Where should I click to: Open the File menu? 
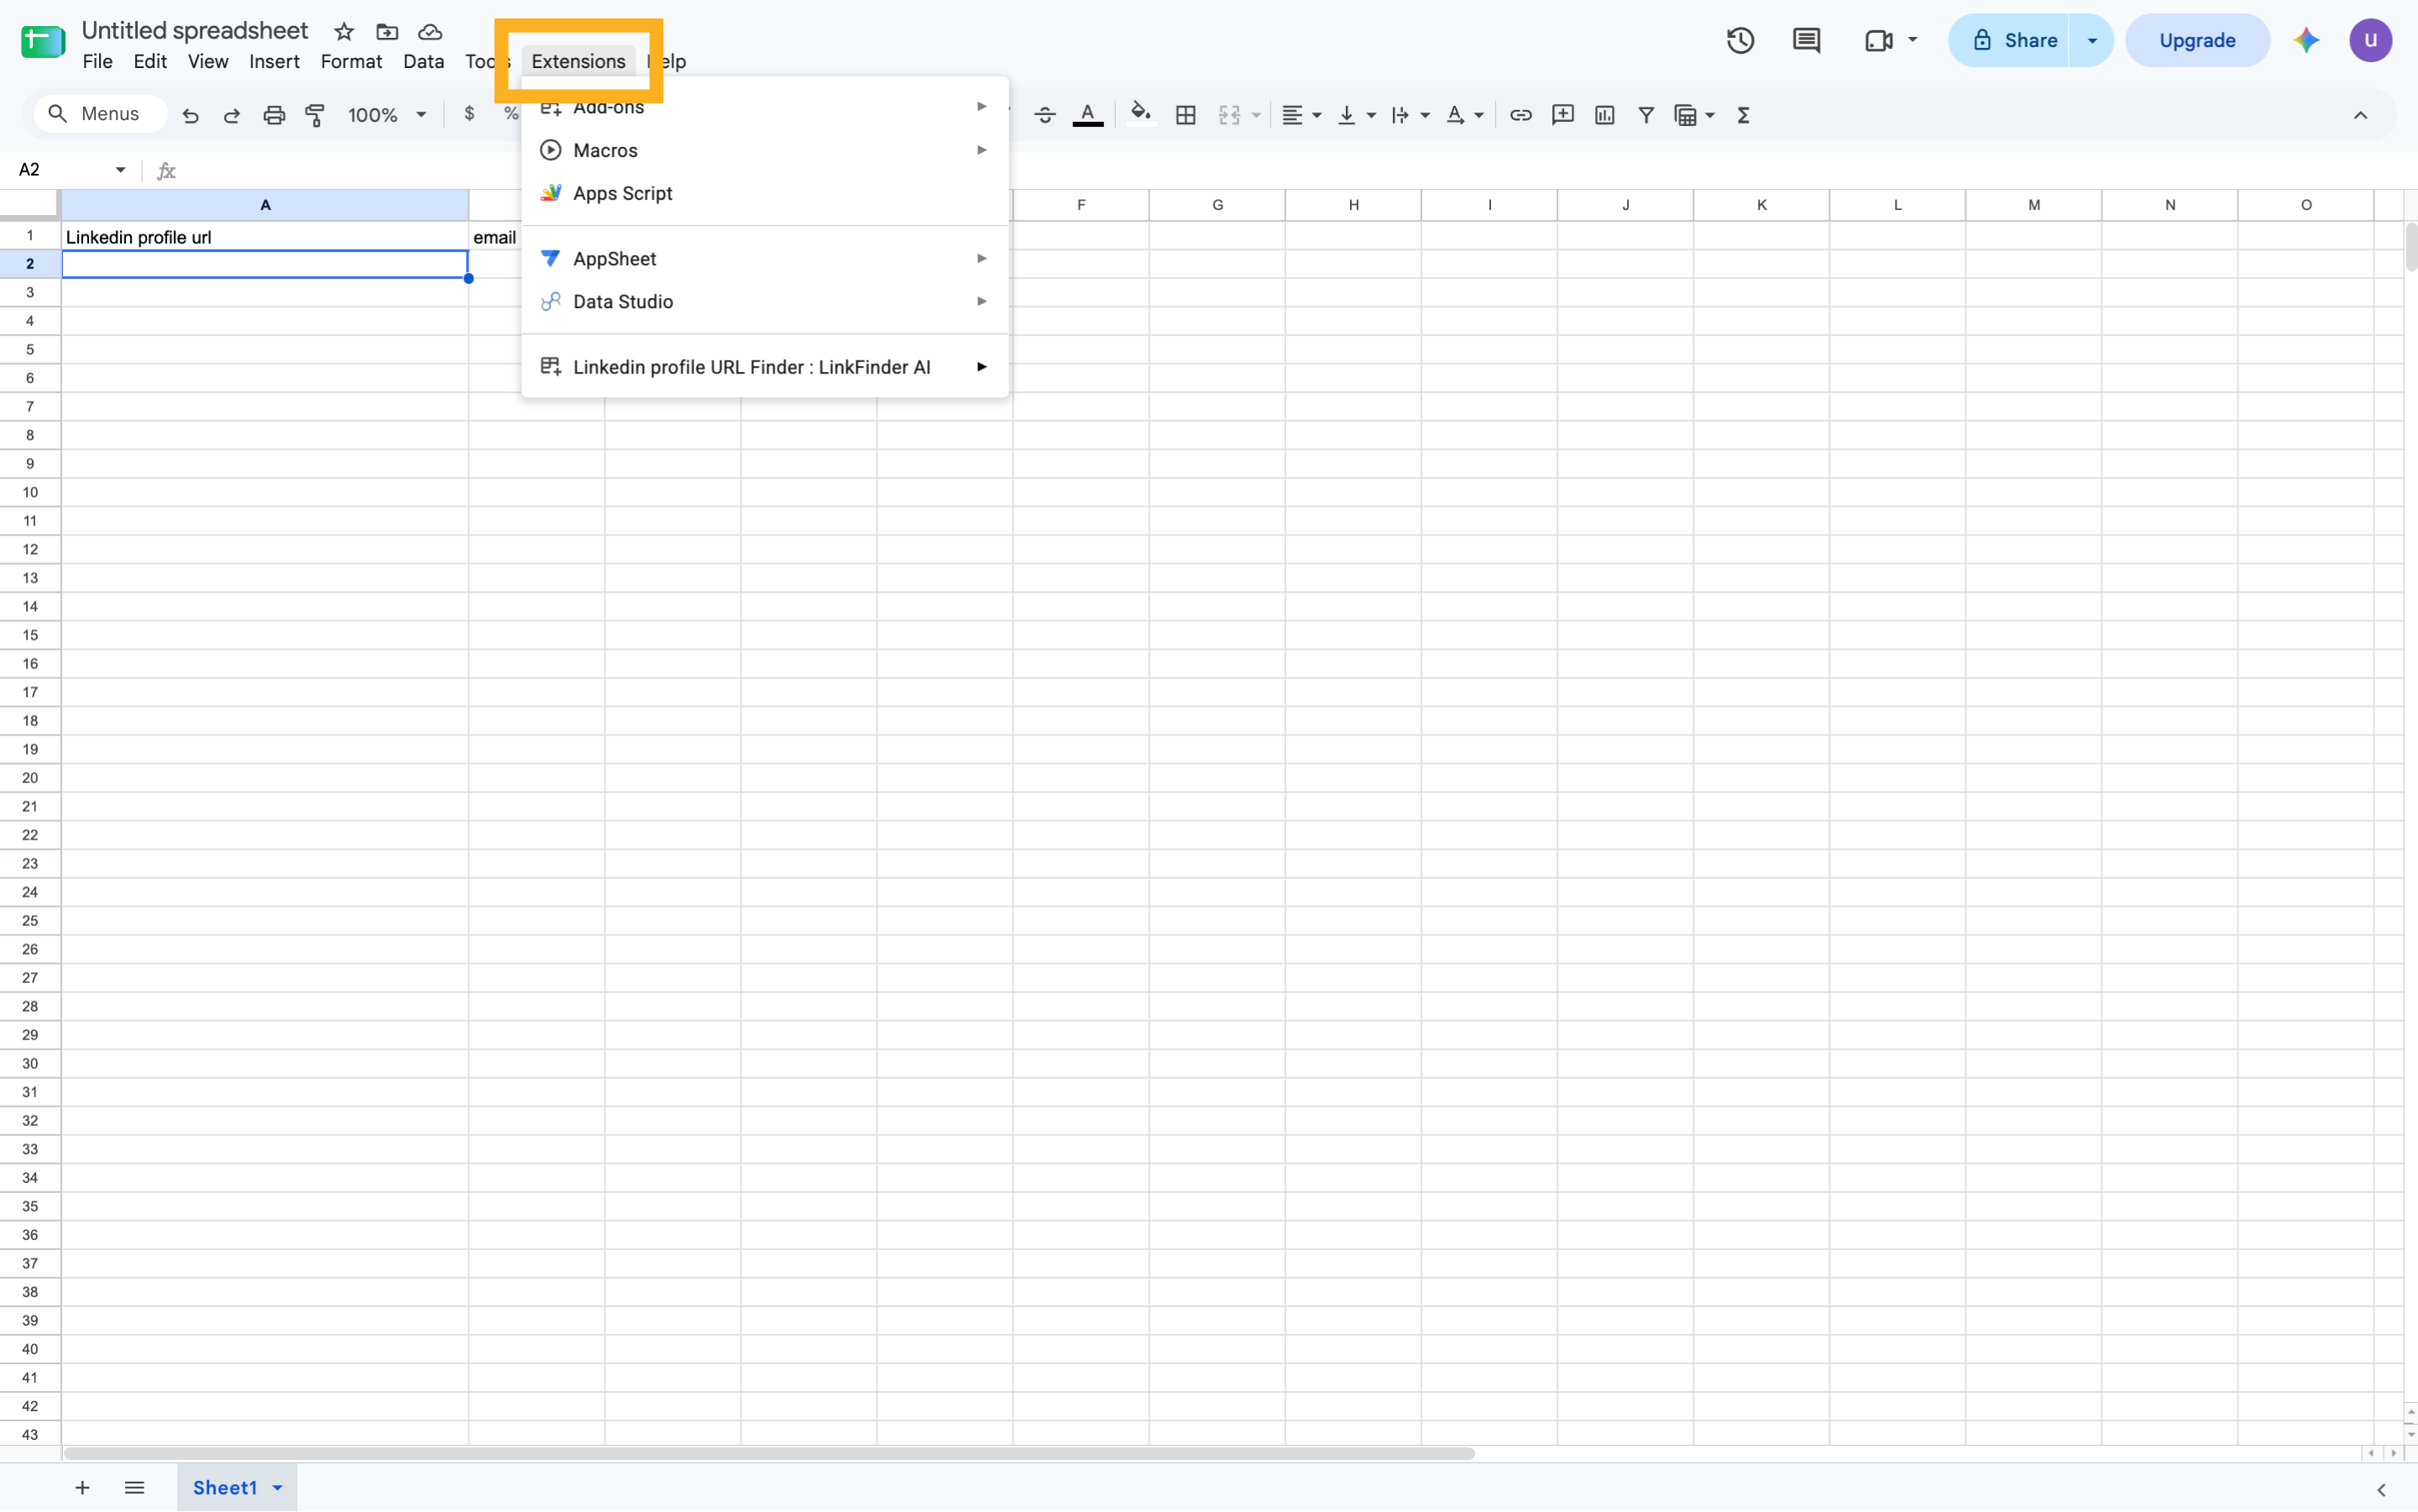click(97, 61)
